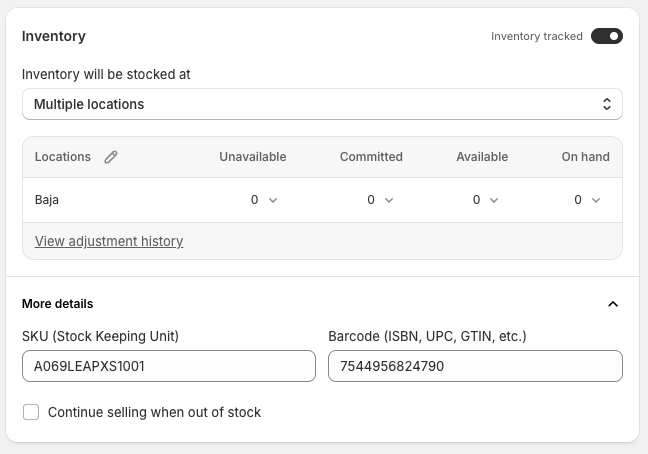Open the Multiple locations selector

[322, 104]
